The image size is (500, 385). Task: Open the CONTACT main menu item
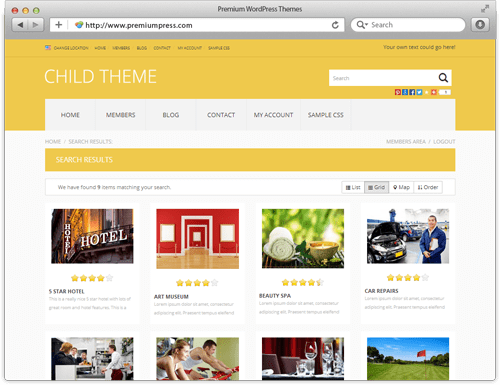tap(221, 115)
